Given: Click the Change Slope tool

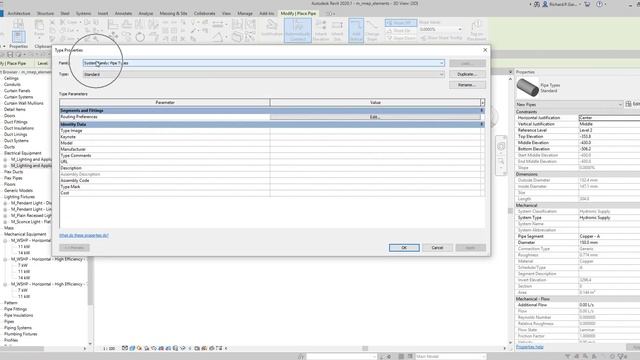Looking at the screenshot, I should pyautogui.click(x=372, y=30).
